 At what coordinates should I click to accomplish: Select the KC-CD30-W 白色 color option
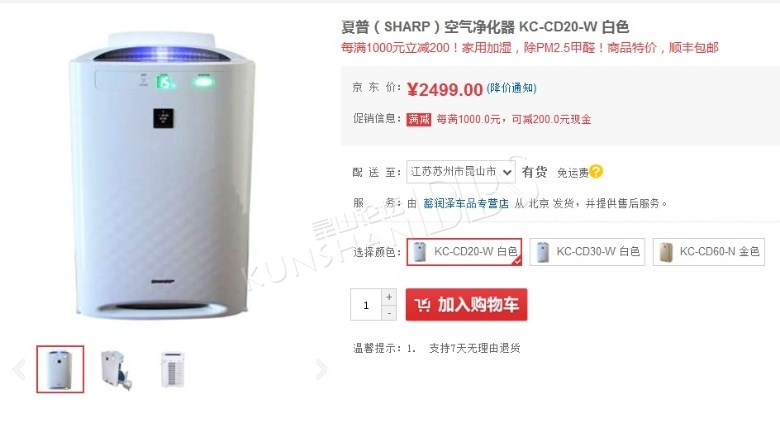coord(587,252)
